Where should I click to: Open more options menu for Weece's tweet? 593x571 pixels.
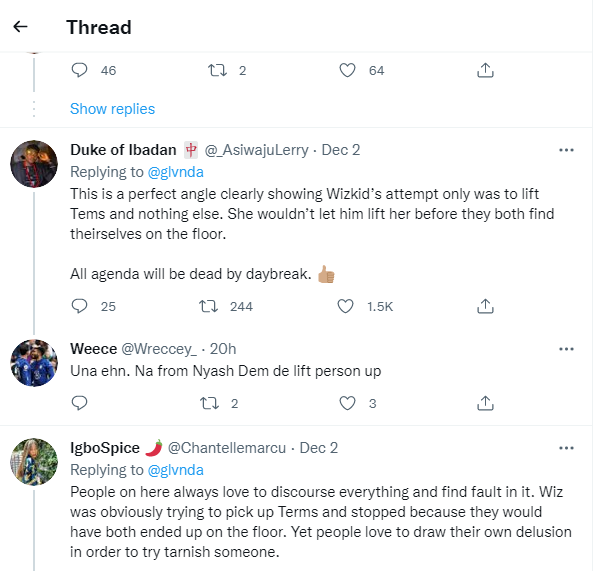pyautogui.click(x=566, y=349)
